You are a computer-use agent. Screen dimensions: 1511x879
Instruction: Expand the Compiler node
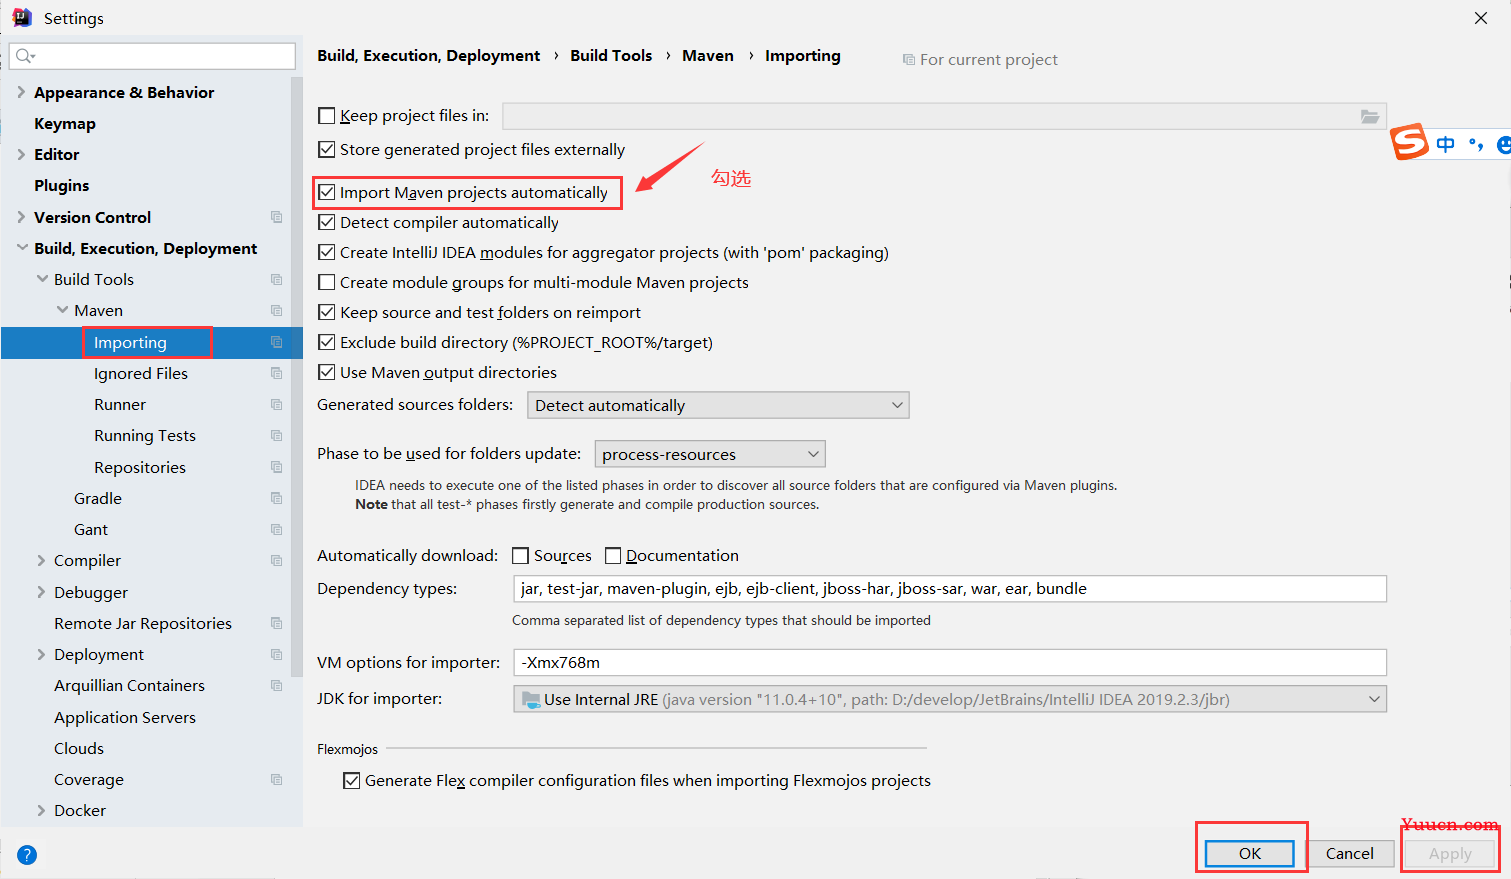pos(41,560)
